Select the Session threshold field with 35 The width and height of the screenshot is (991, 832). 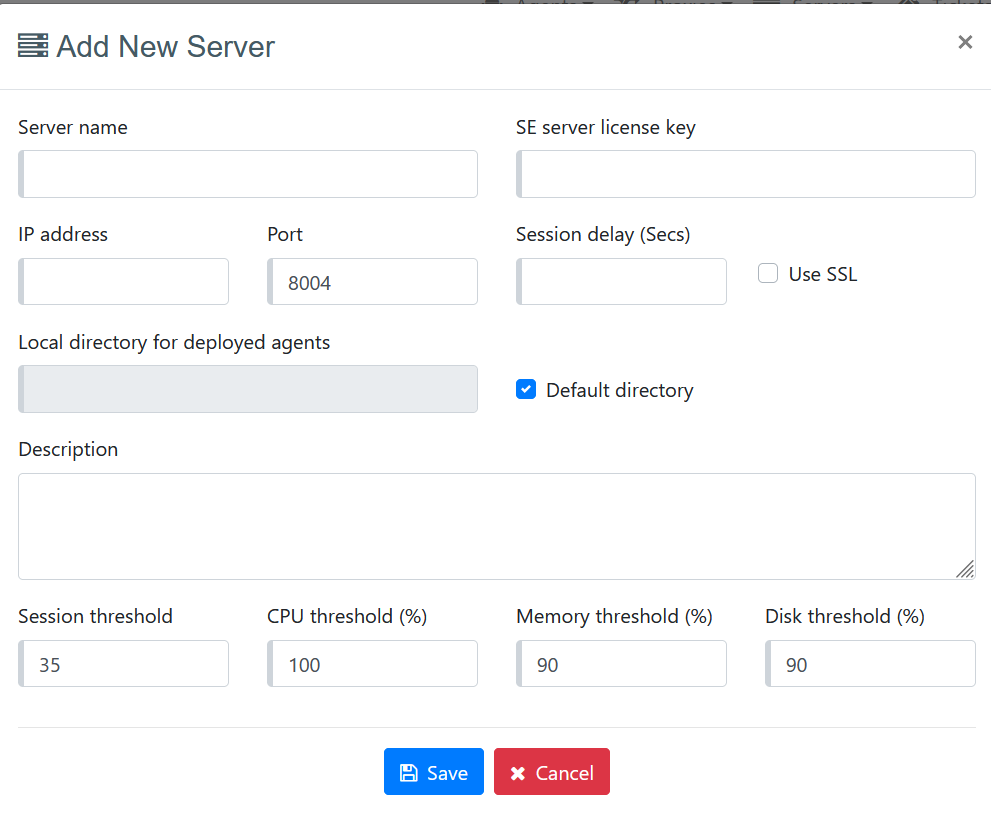(124, 664)
